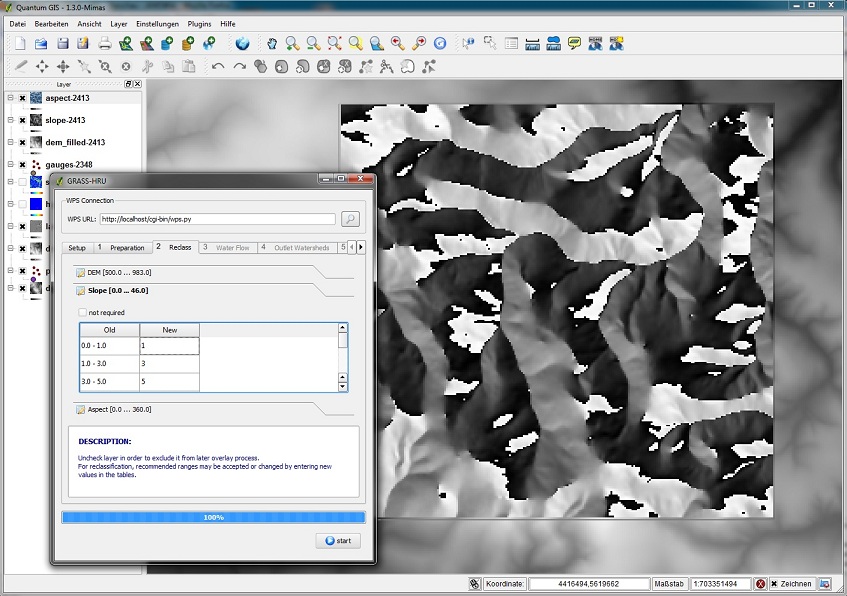The image size is (847, 596).
Task: Switch to the Preparation tab
Action: [126, 247]
